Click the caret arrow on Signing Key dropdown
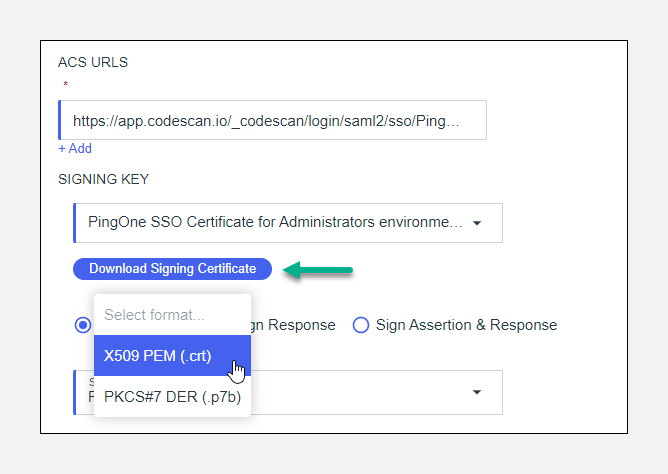This screenshot has height=474, width=668. point(477,223)
